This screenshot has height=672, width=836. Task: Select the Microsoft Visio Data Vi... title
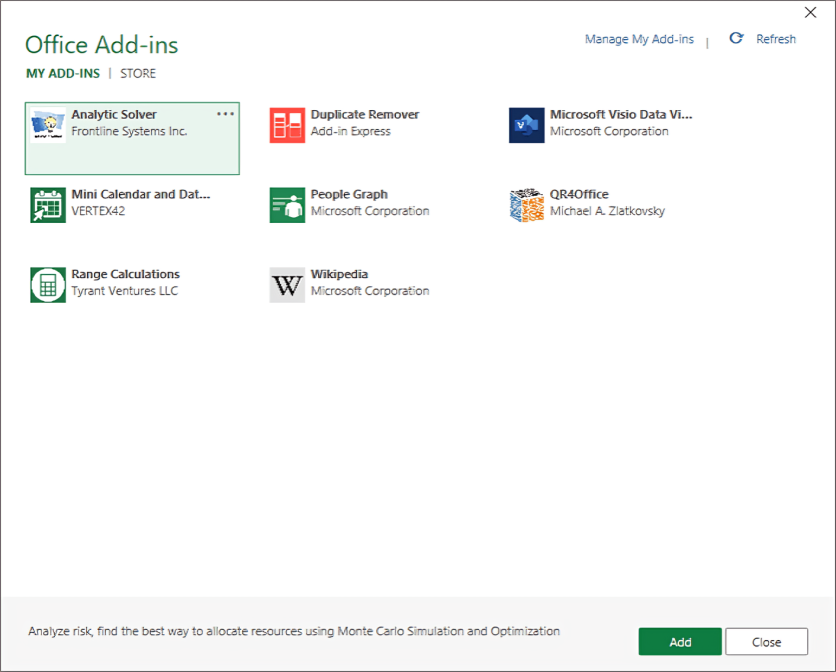point(621,115)
